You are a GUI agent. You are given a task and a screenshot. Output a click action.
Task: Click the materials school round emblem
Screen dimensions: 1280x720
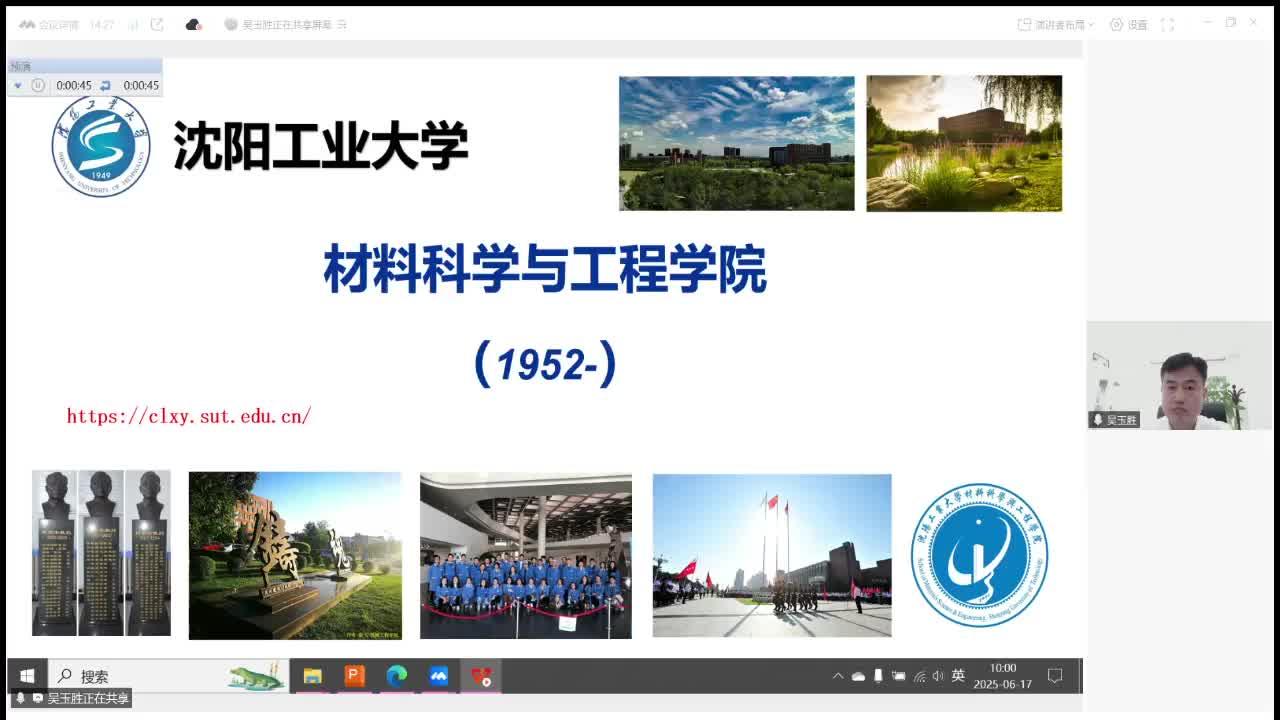[979, 555]
